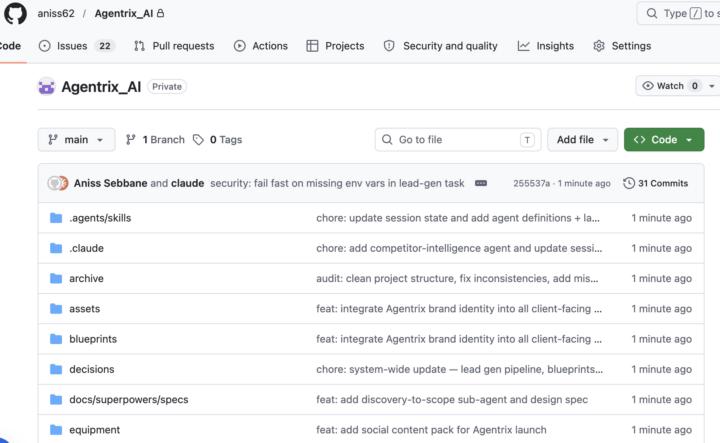Image resolution: width=720 pixels, height=443 pixels.
Task: Open the main branch selector dropdown
Action: (x=76, y=140)
